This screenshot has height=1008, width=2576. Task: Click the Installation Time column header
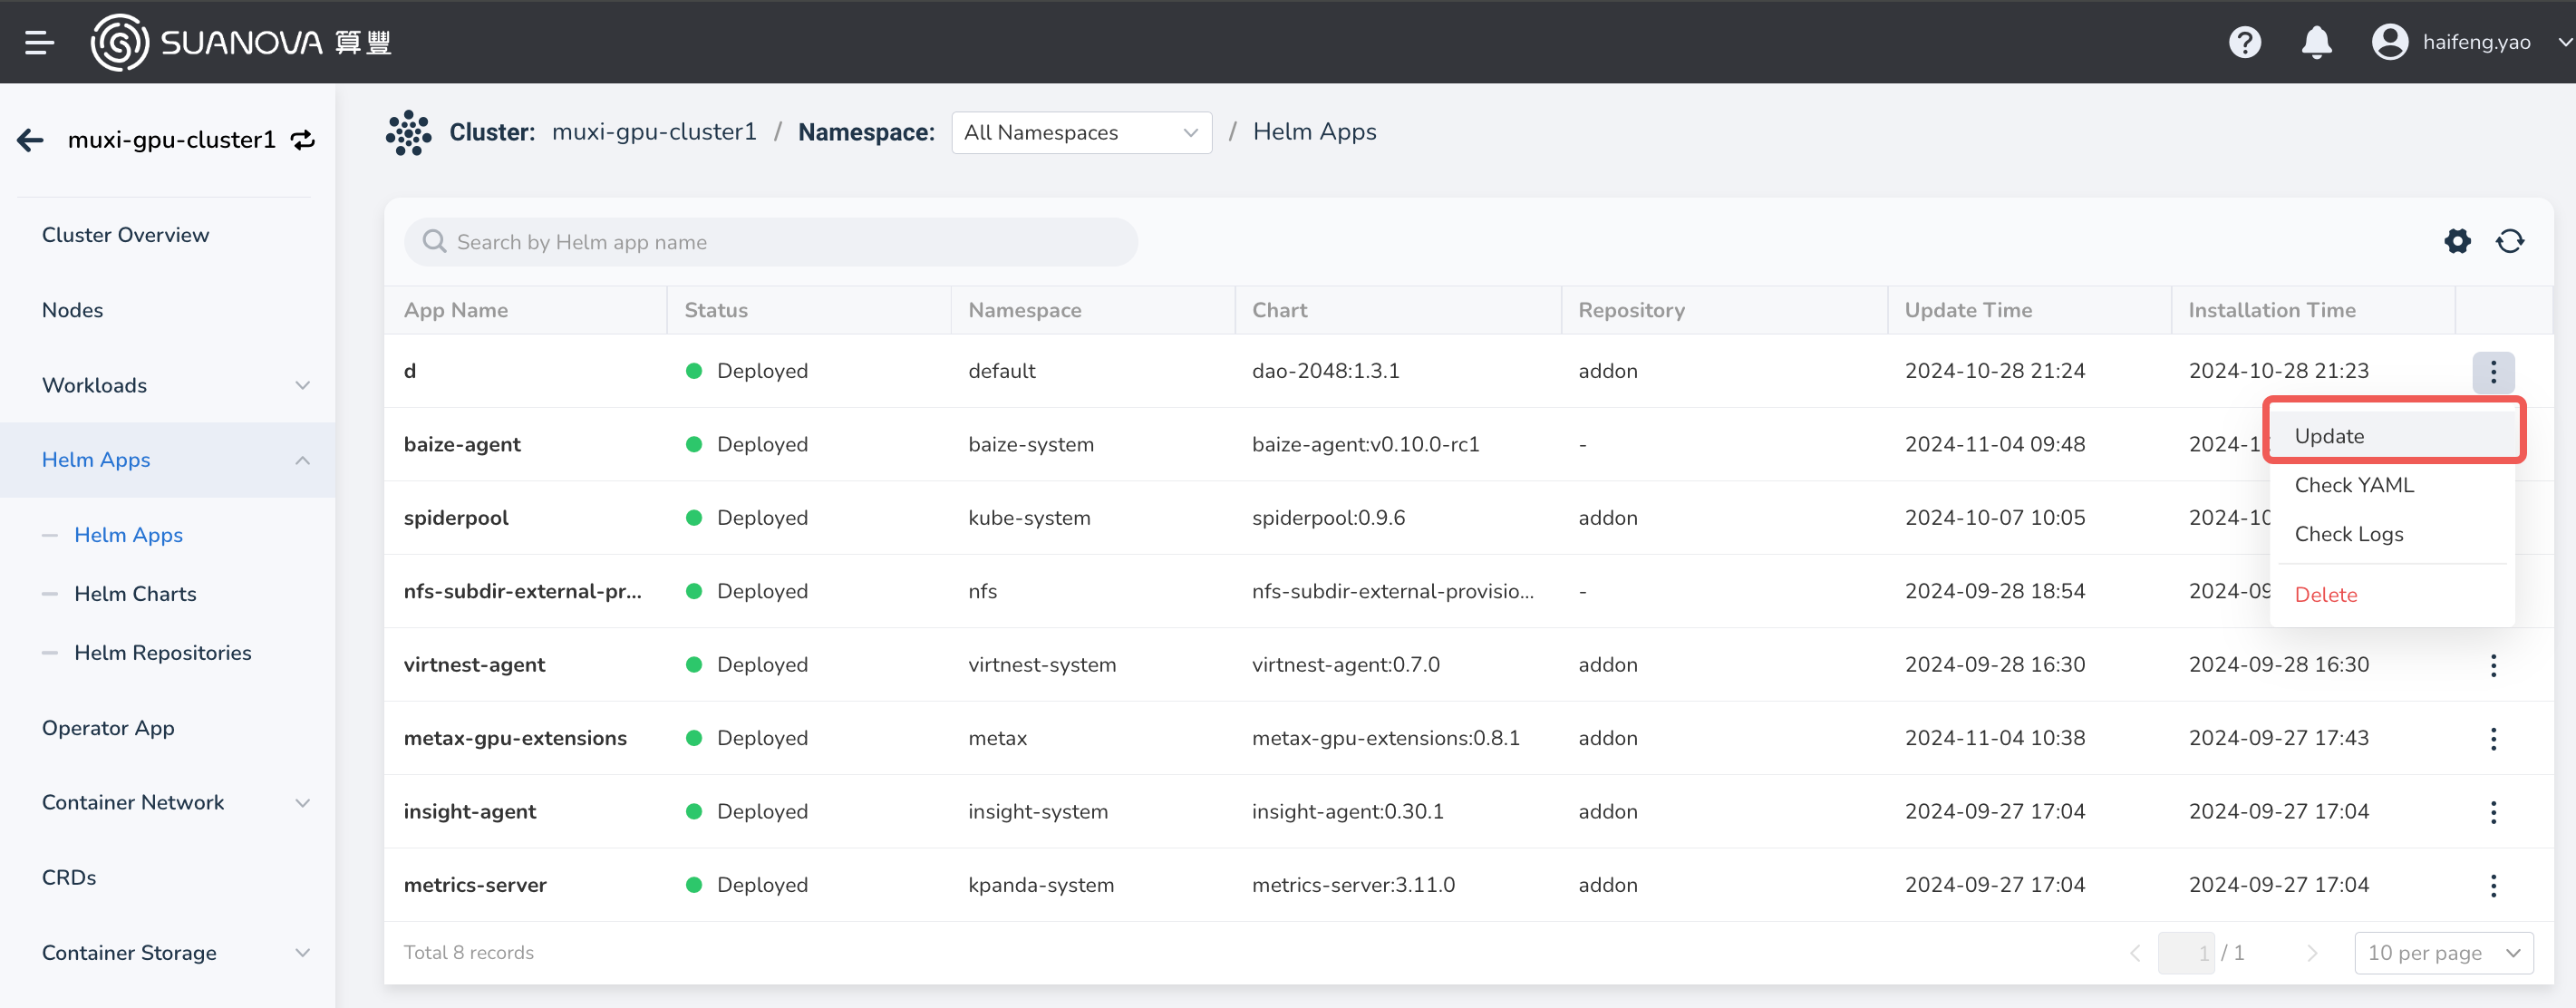coord(2272,310)
